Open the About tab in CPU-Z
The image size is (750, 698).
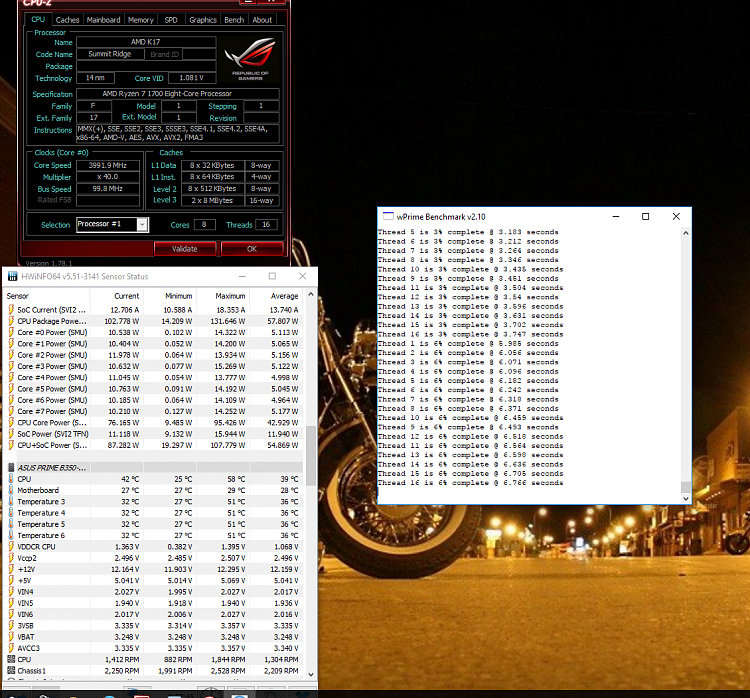coord(262,20)
